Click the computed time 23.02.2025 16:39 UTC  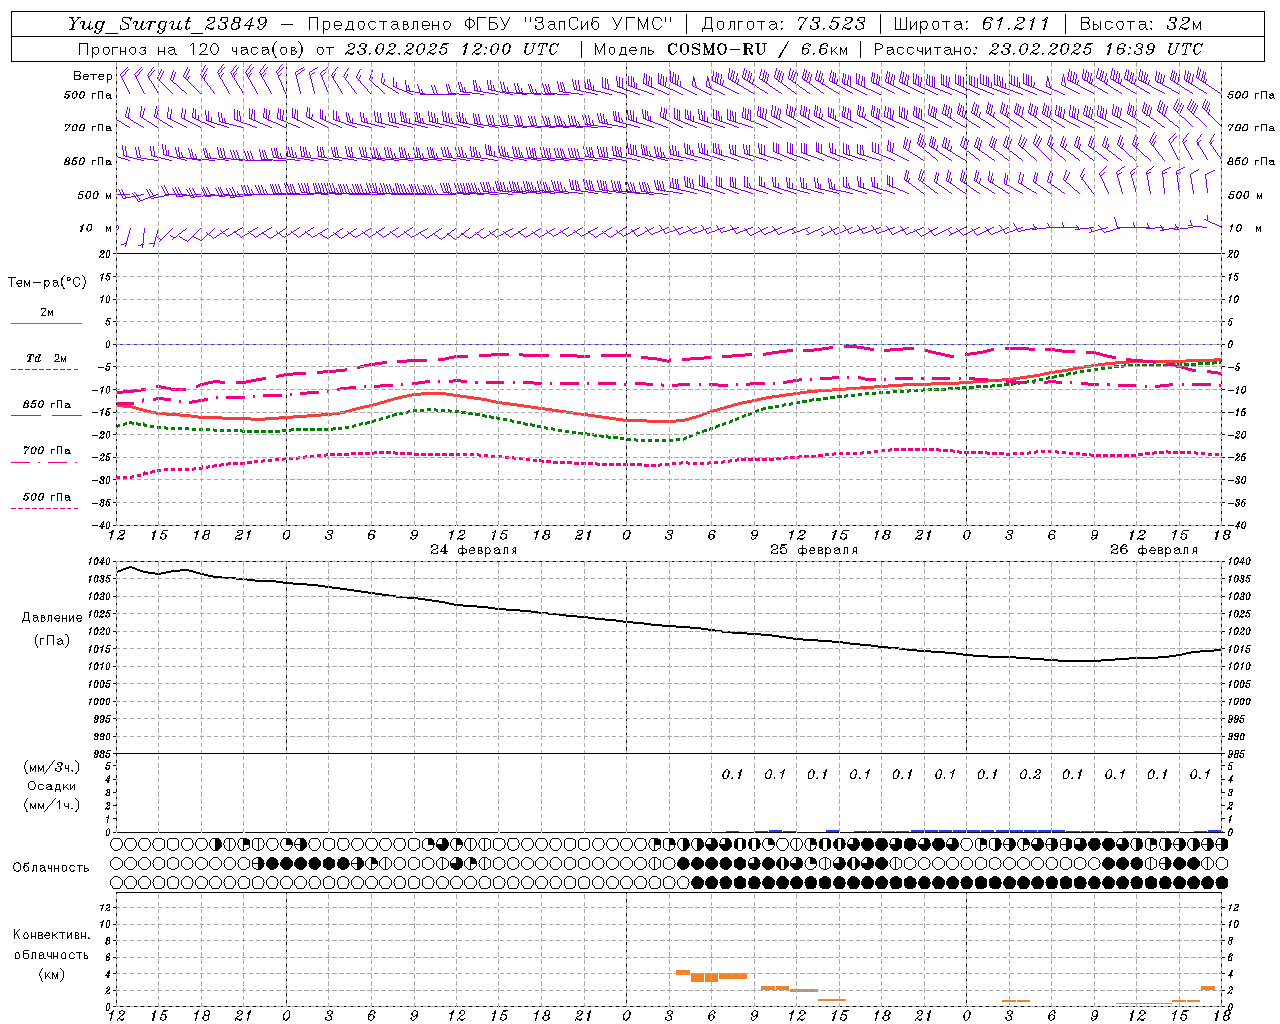point(1095,49)
